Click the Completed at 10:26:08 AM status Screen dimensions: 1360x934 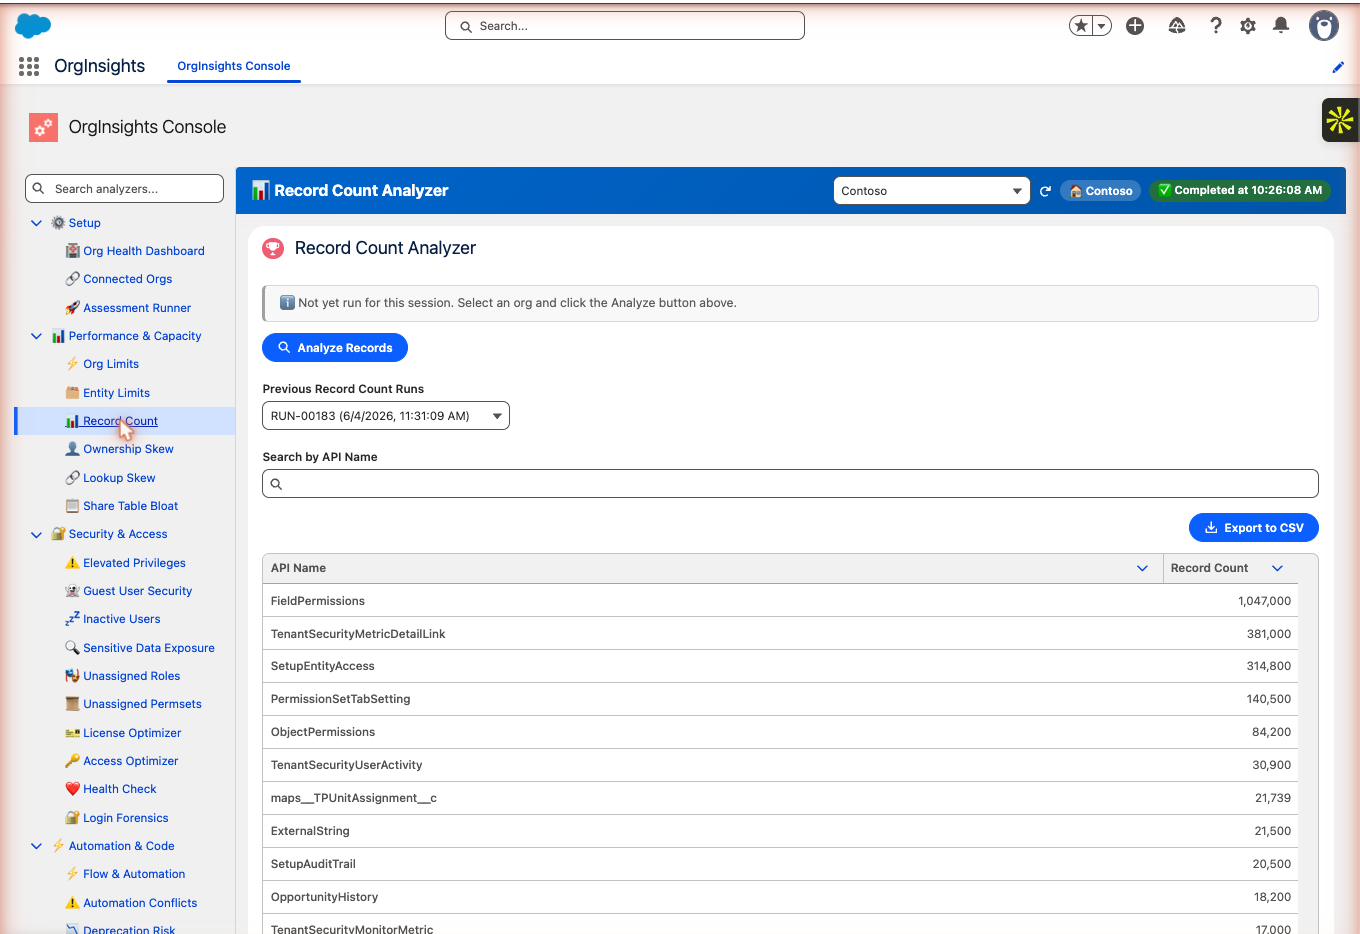[1240, 190]
